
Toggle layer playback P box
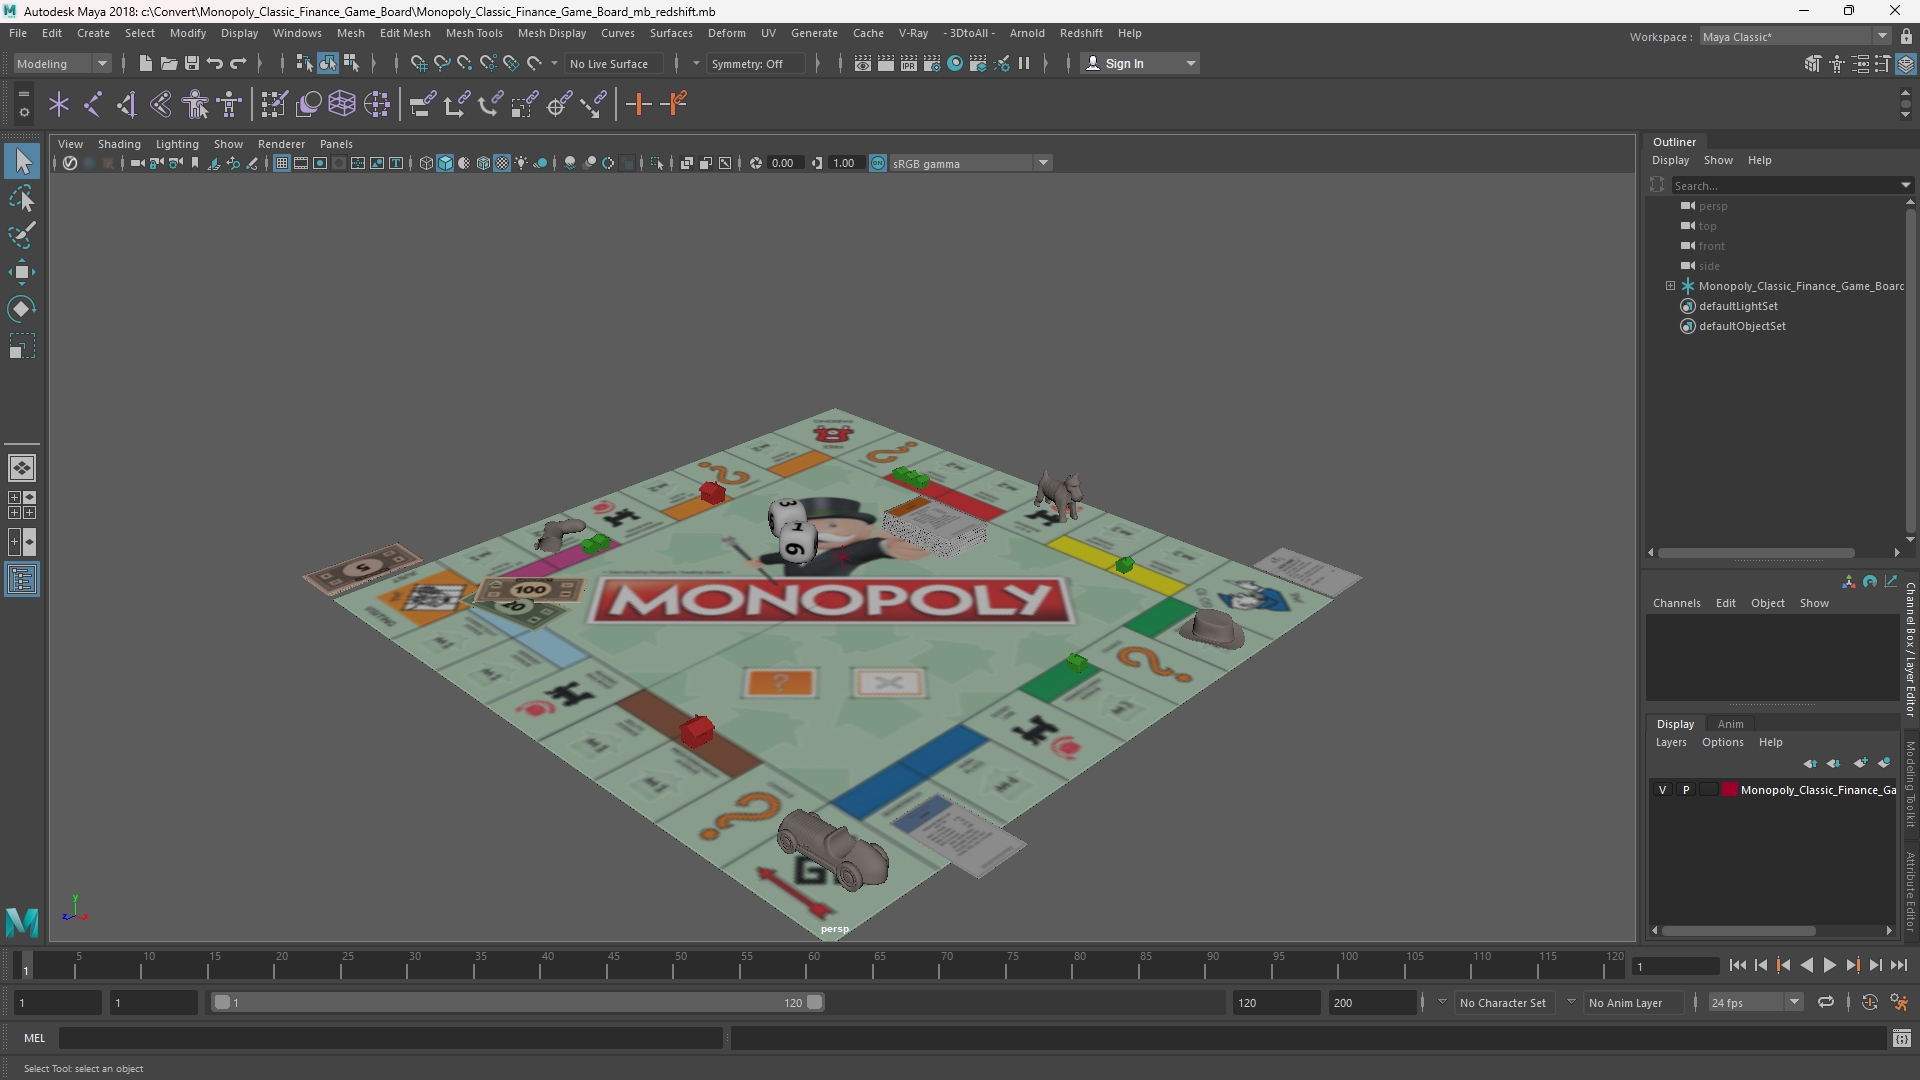coord(1686,790)
